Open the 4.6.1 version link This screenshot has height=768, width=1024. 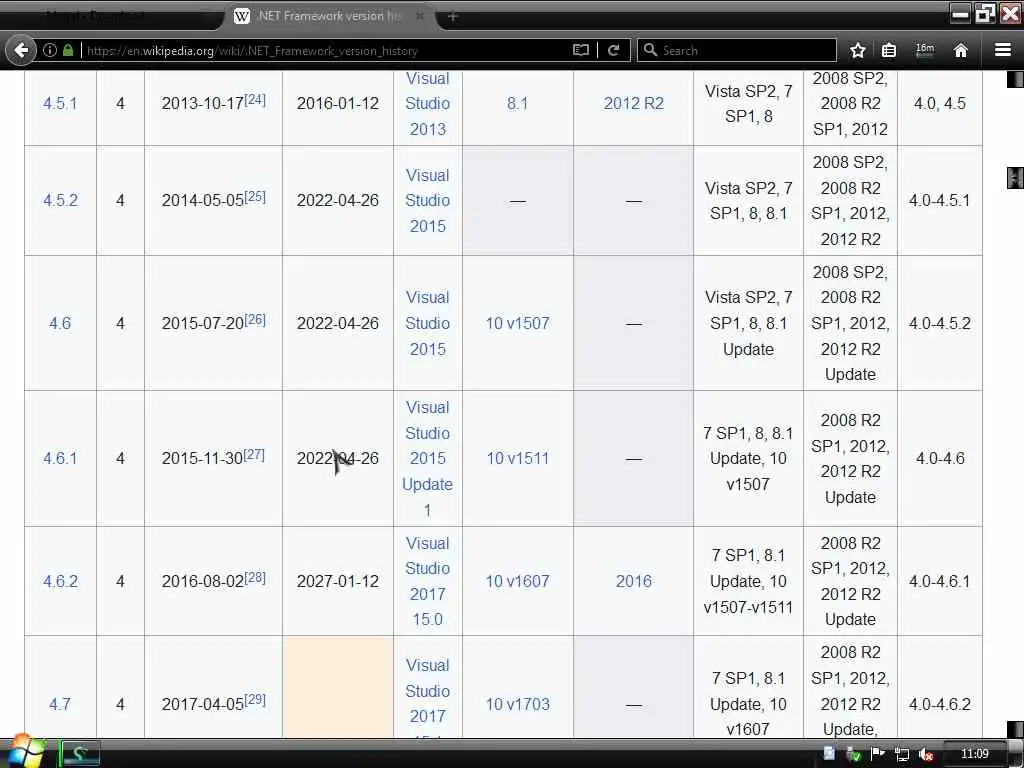pos(59,458)
